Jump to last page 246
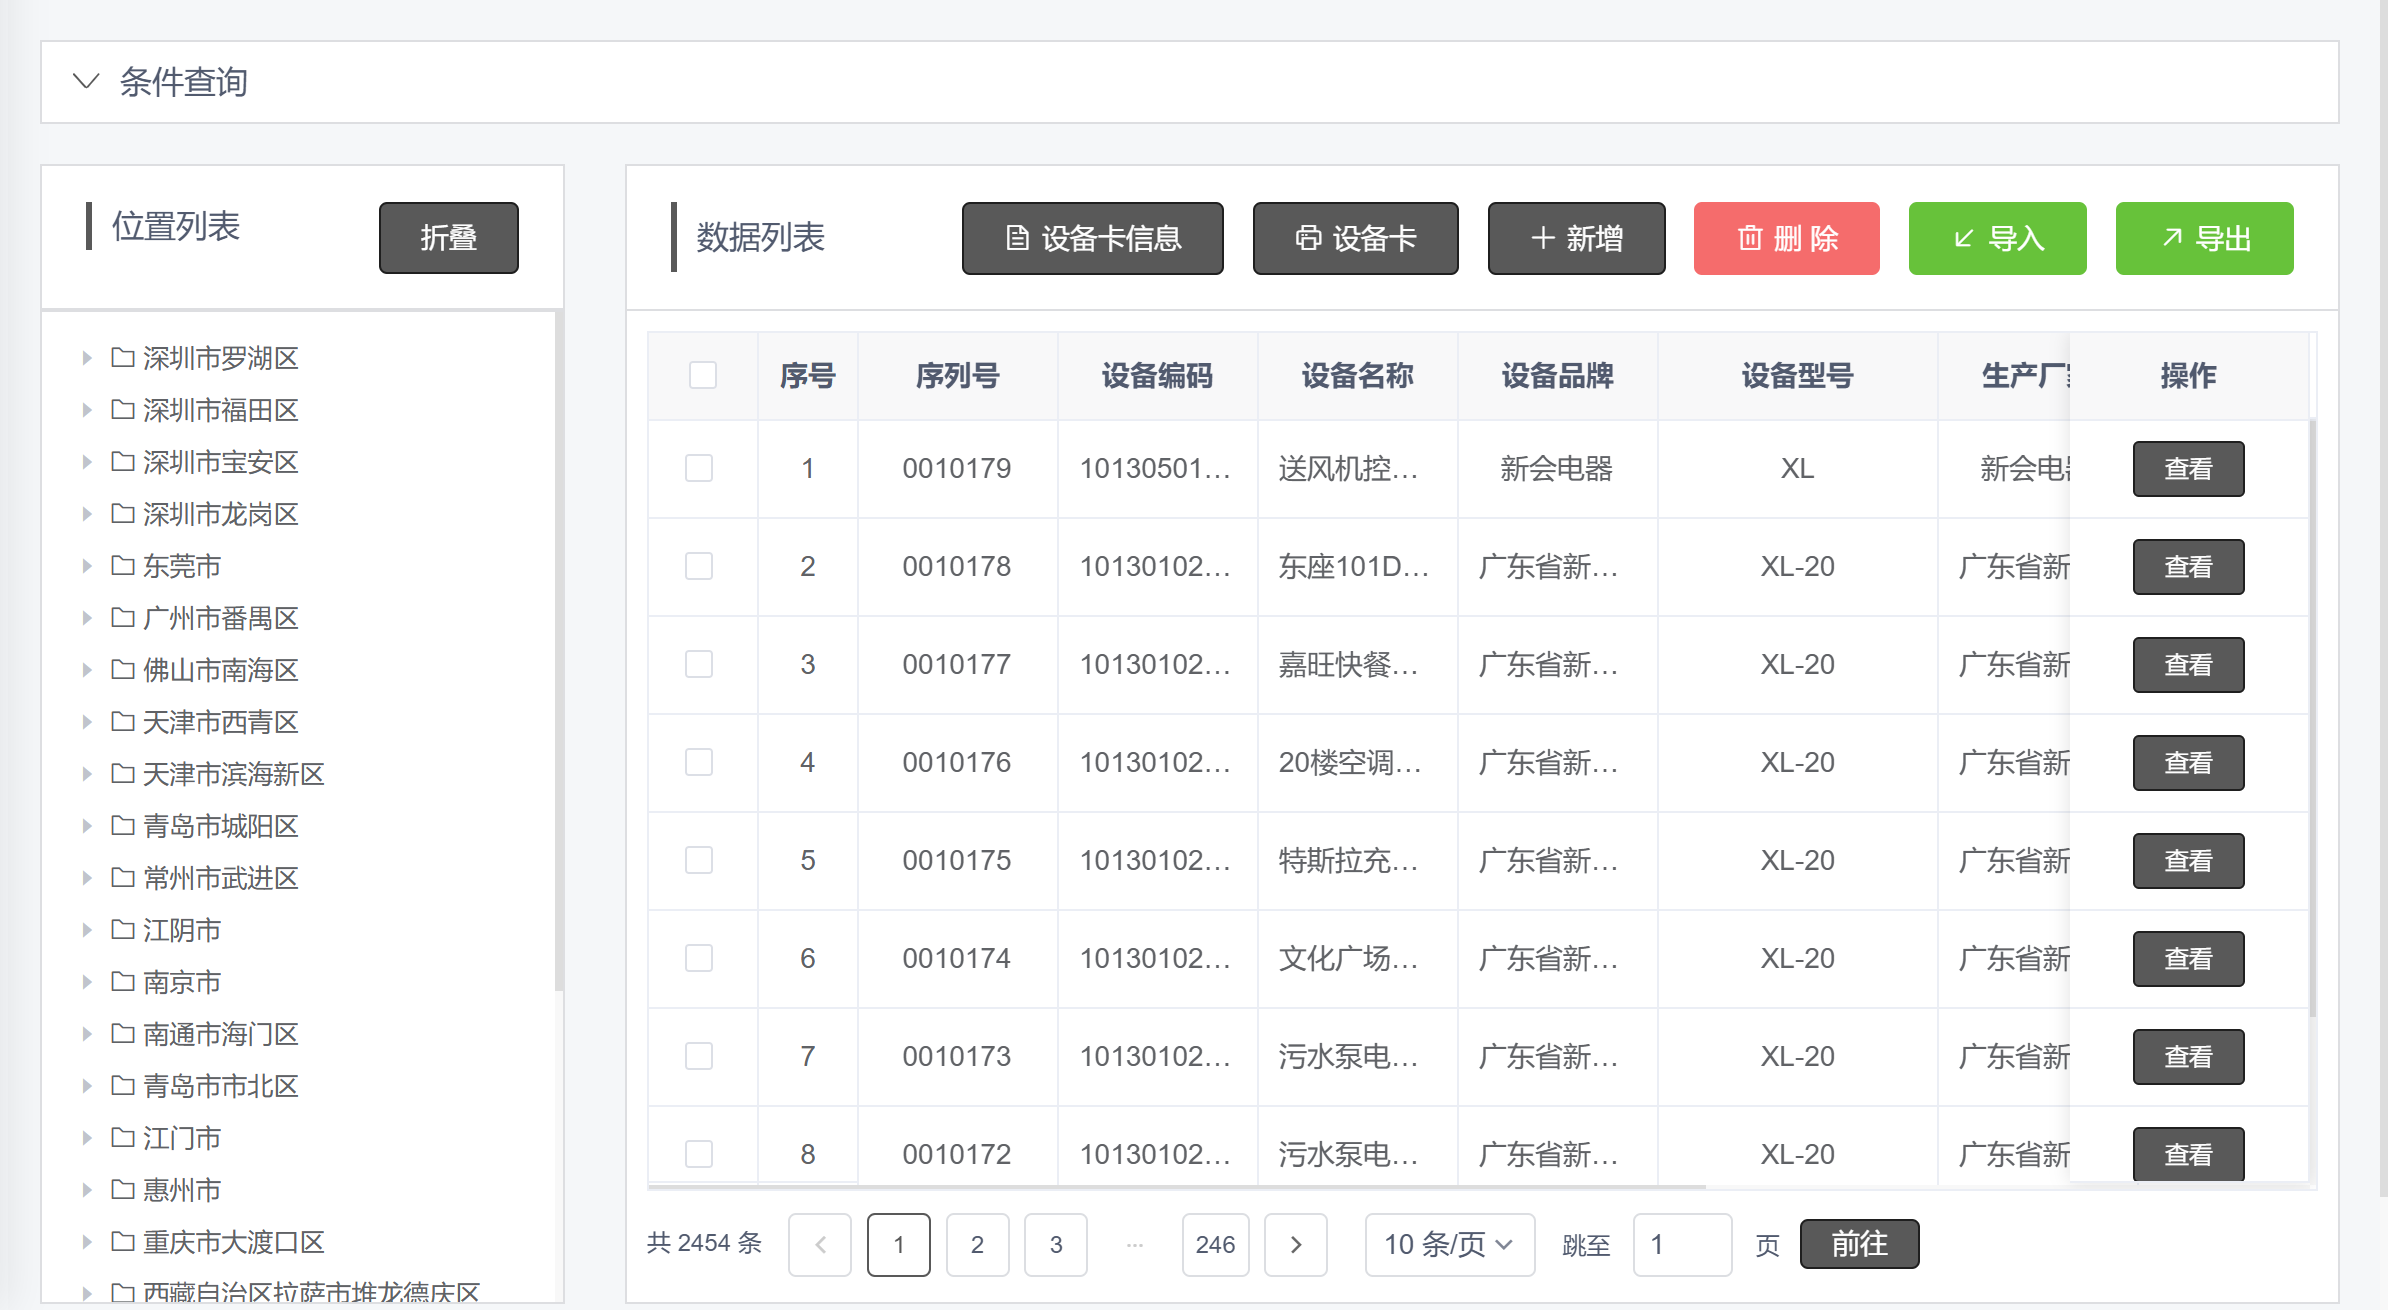The image size is (2388, 1310). point(1215,1244)
